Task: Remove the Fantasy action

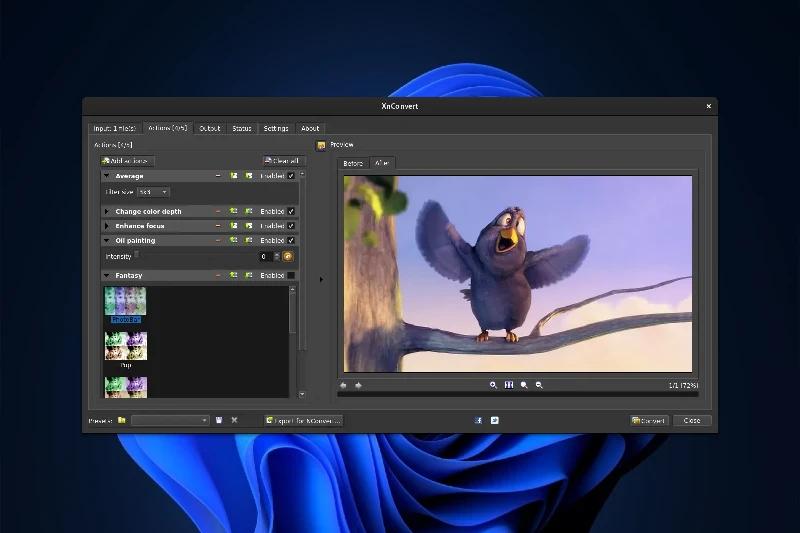Action: coord(218,275)
